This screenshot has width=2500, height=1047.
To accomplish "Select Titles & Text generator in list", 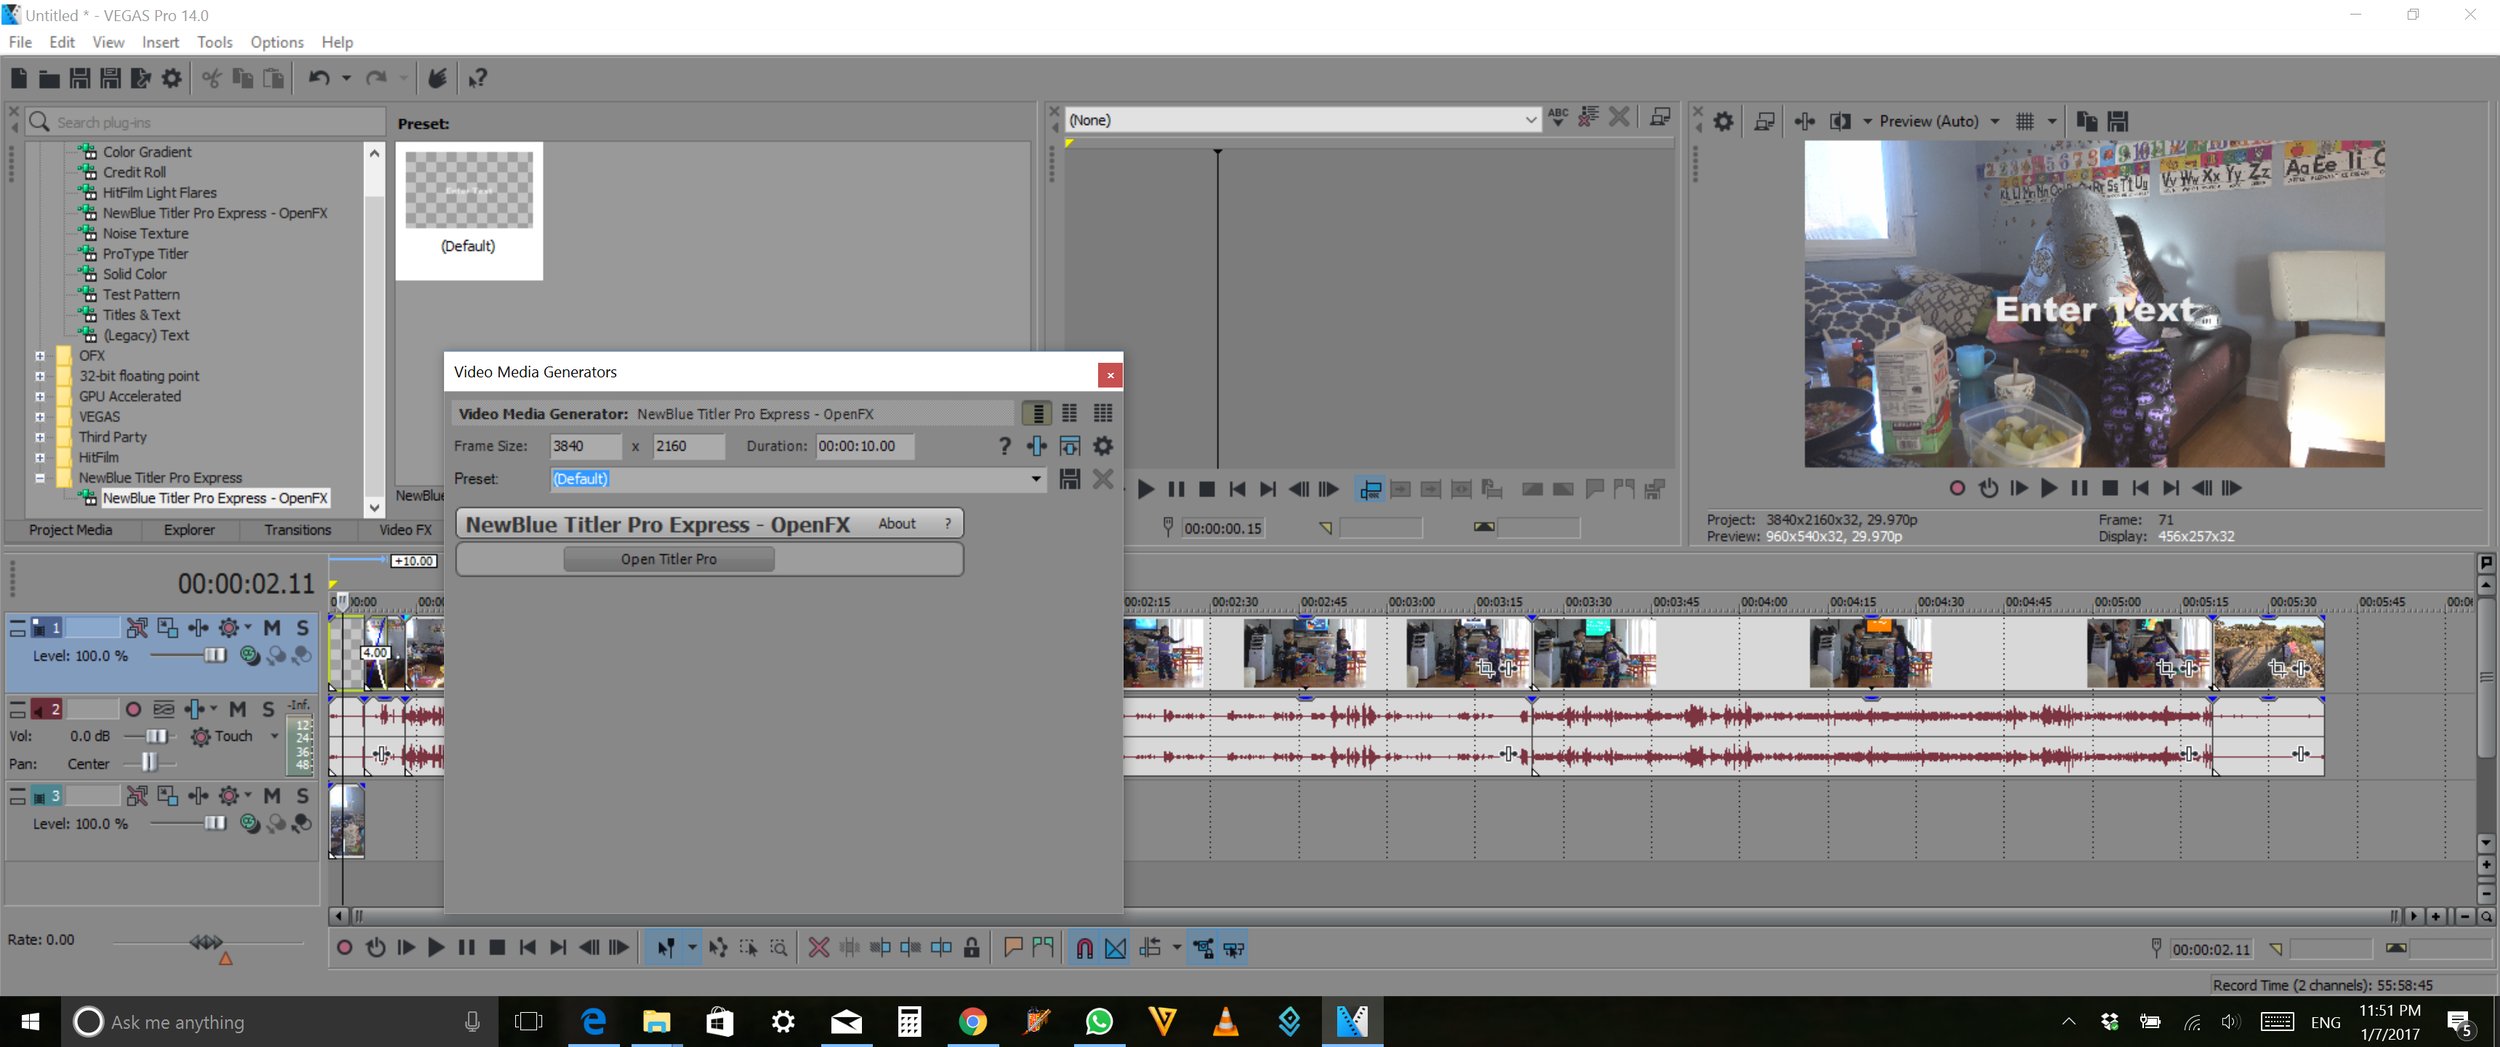I will point(141,315).
